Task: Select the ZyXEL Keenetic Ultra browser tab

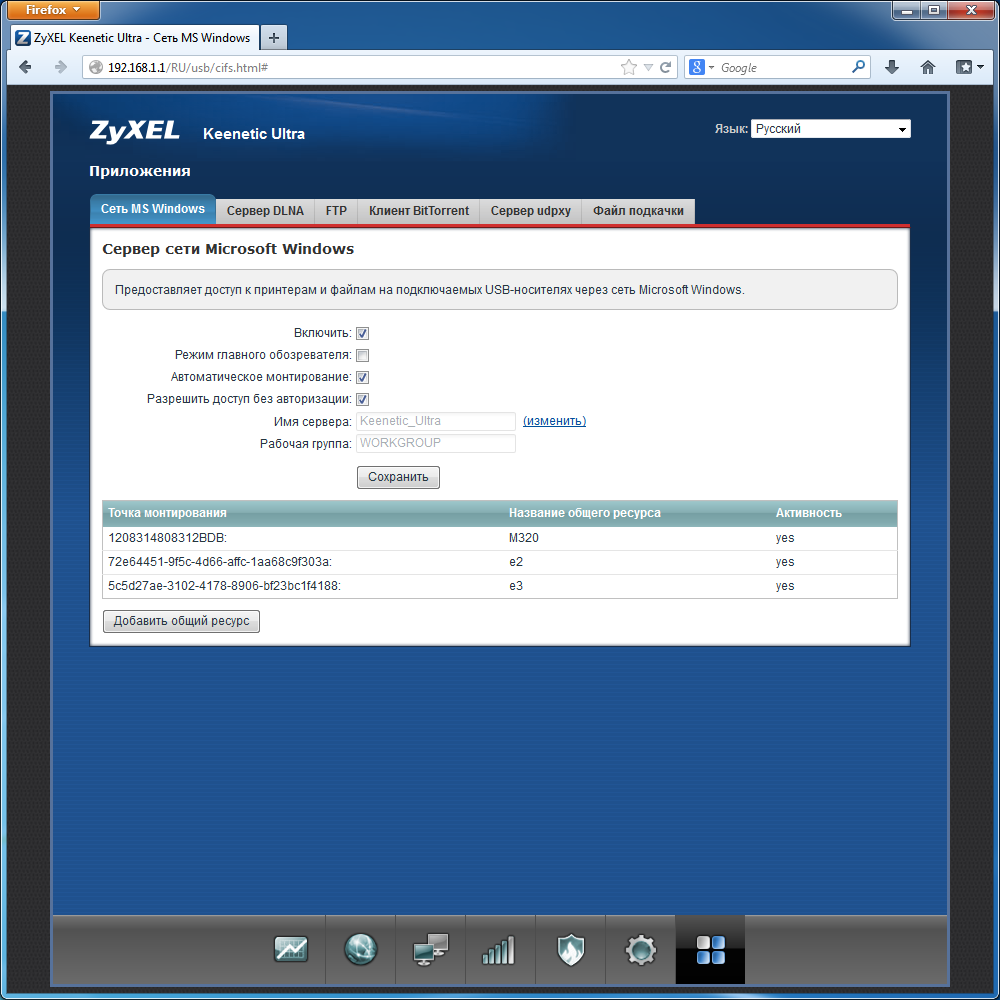Action: [135, 38]
